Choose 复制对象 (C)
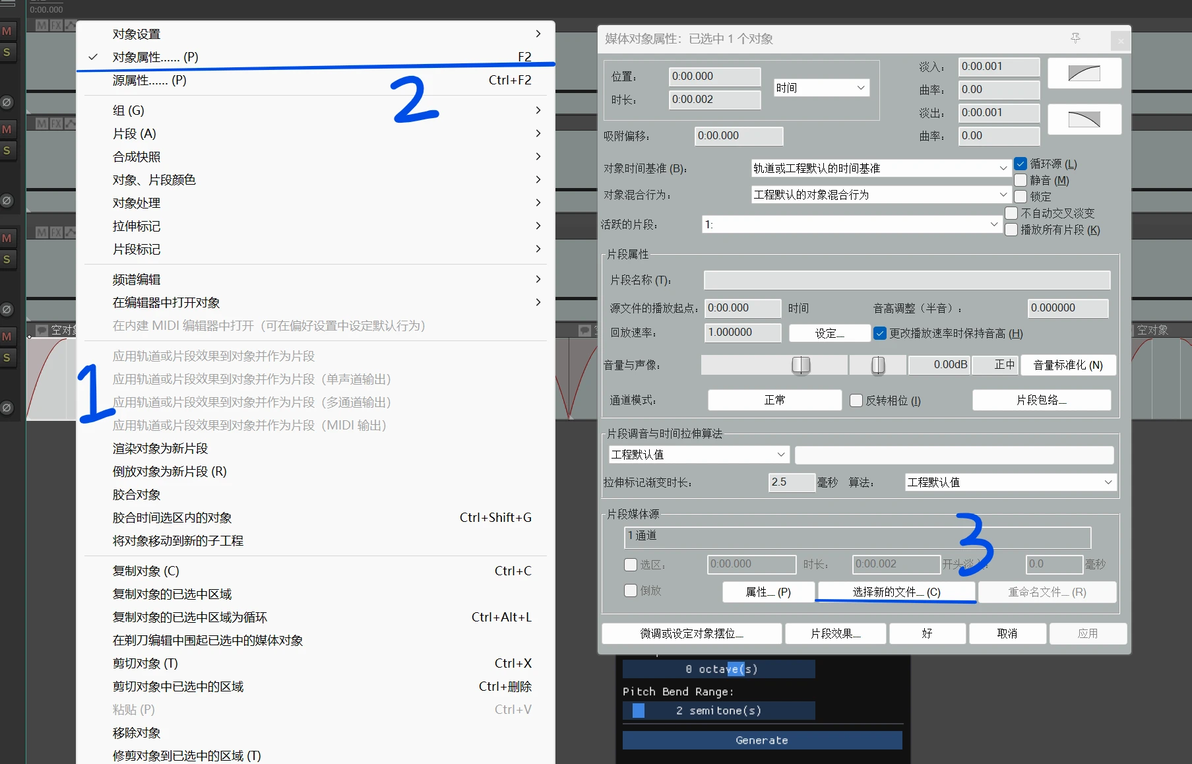The image size is (1192, 764). click(315, 571)
